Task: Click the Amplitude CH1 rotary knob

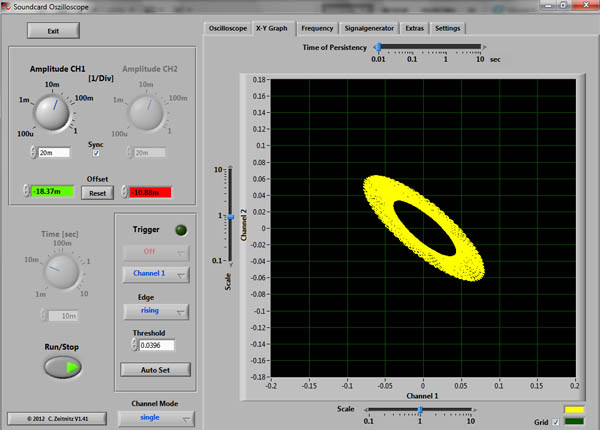Action: point(52,111)
